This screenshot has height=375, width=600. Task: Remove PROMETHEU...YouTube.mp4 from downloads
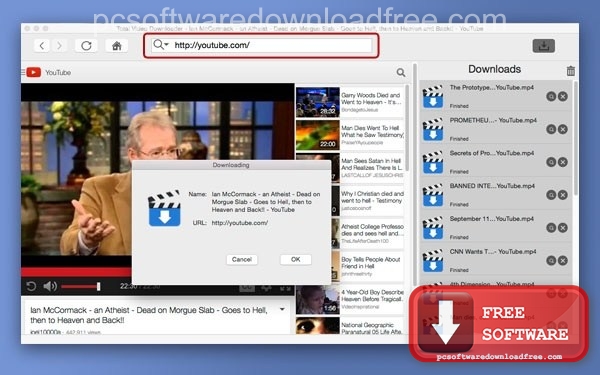[562, 129]
